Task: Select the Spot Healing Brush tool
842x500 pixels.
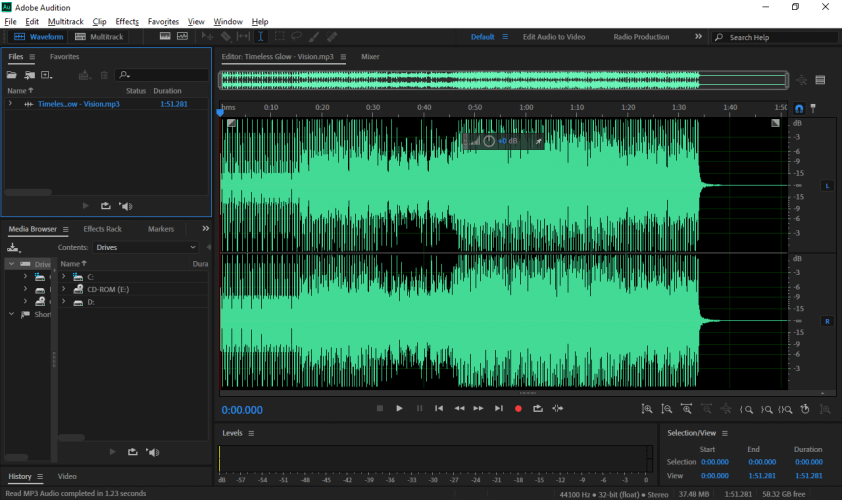Action: point(332,37)
